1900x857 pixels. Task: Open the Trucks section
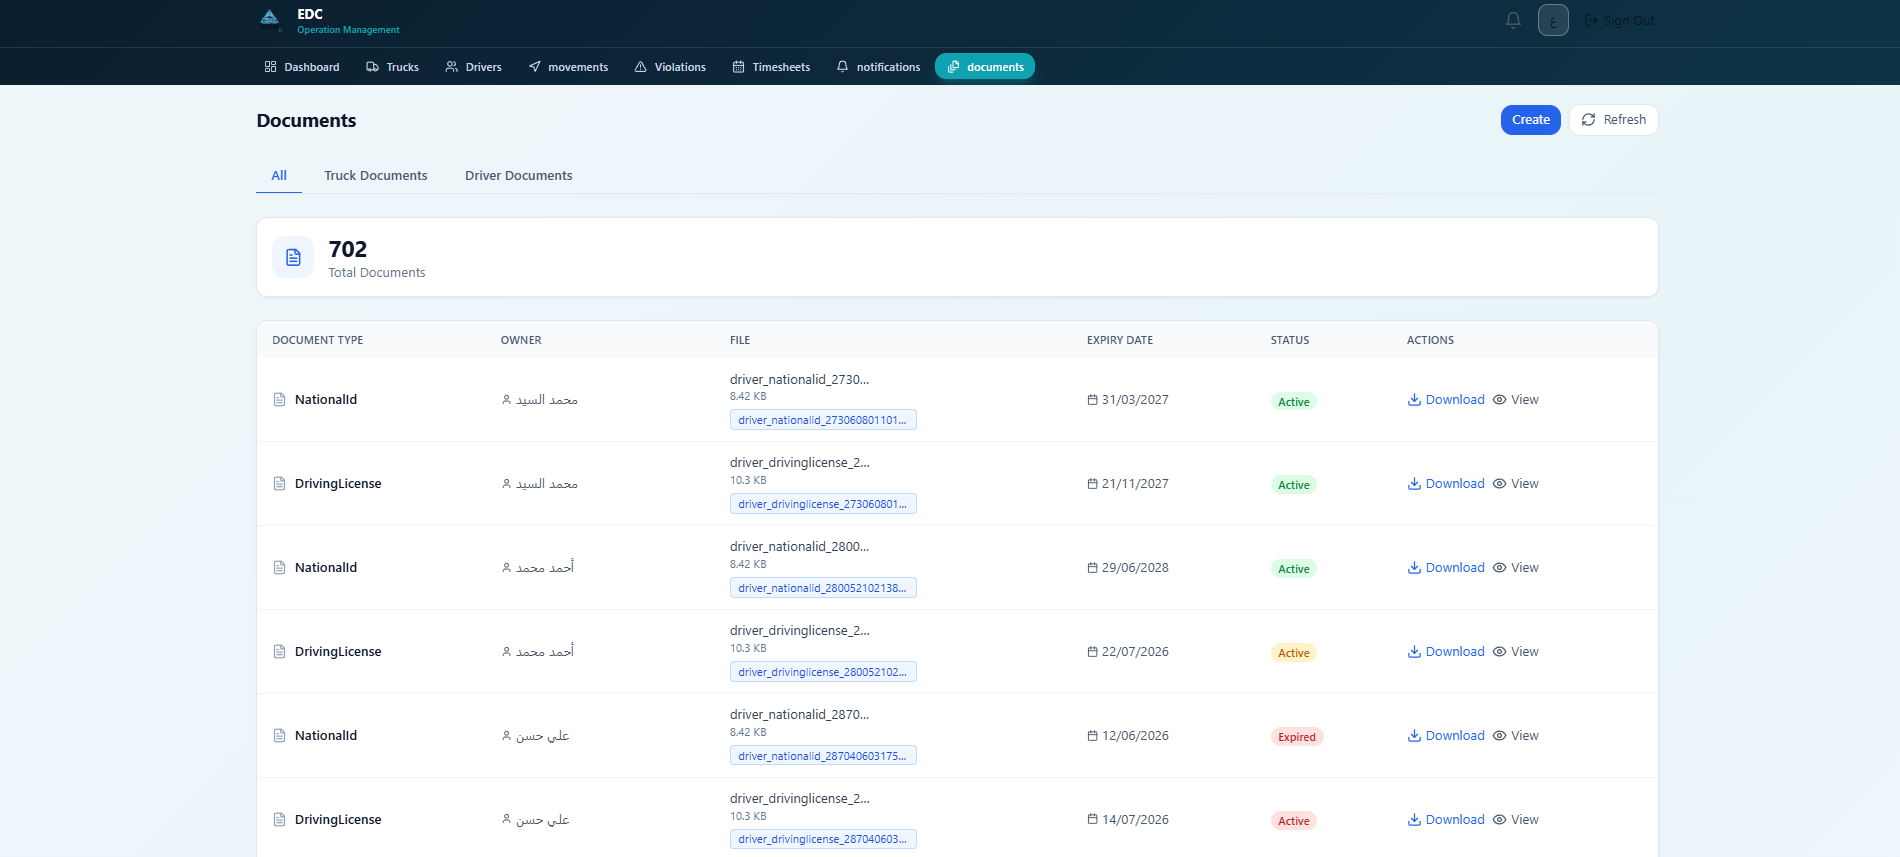tap(393, 67)
